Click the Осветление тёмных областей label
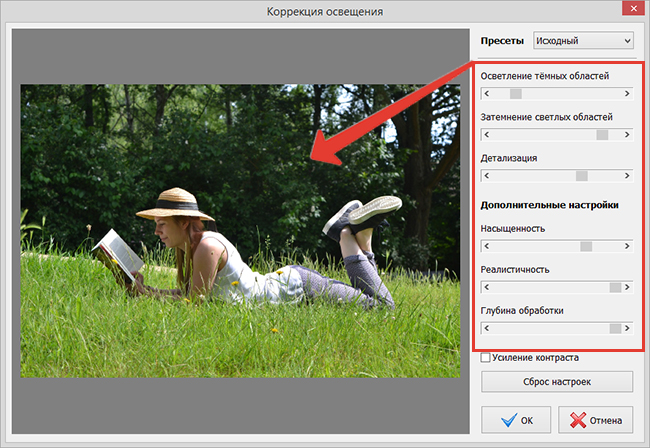Viewport: 650px width, 448px height. coord(545,76)
